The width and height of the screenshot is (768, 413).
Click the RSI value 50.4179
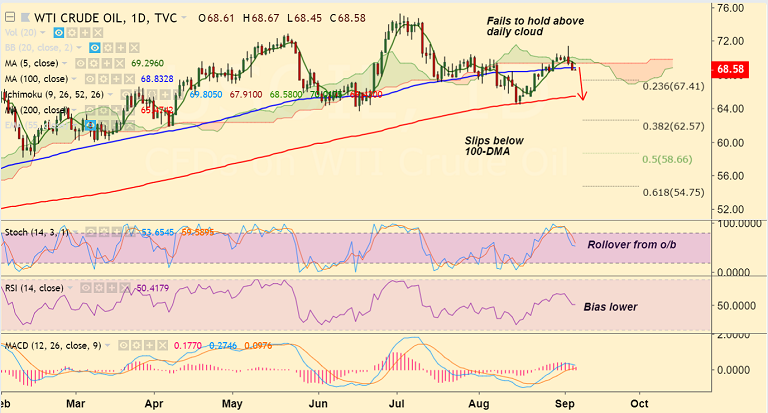(x=153, y=288)
